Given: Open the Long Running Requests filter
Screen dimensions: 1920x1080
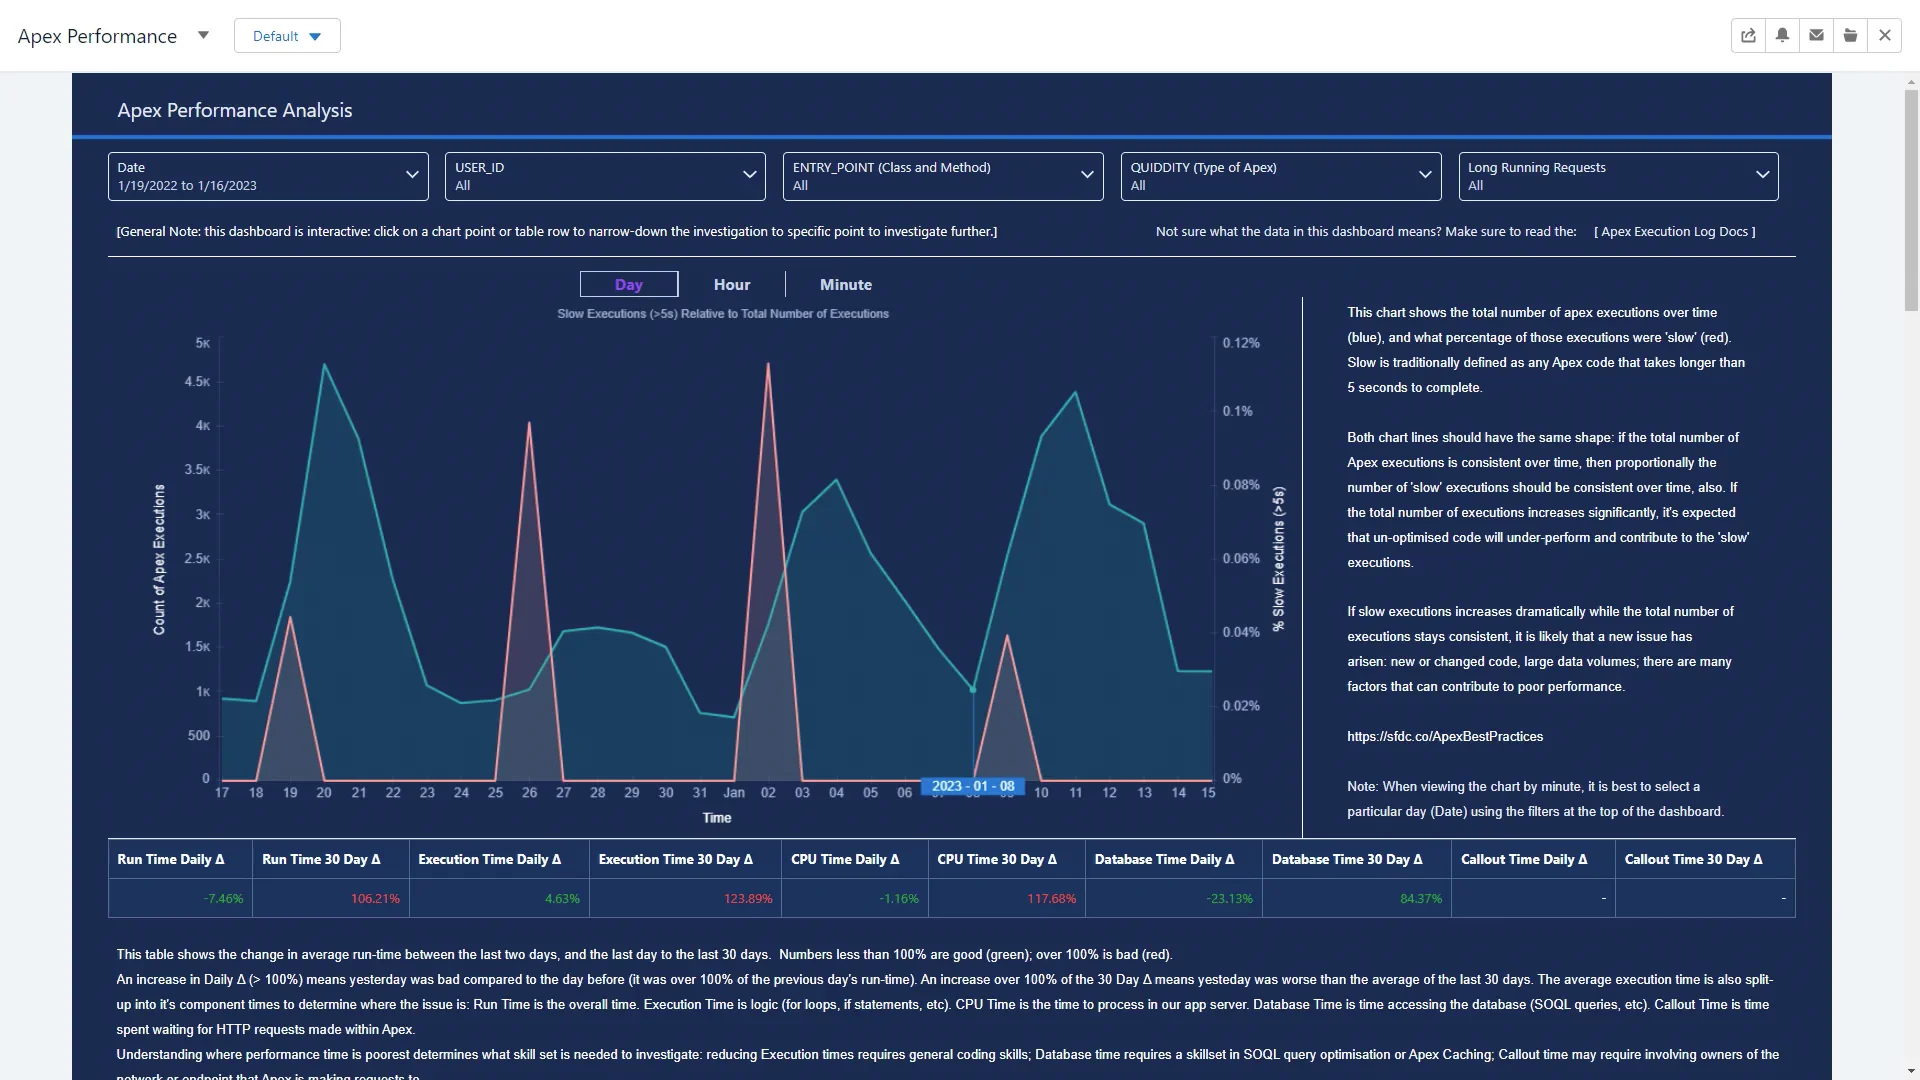Looking at the screenshot, I should tap(1764, 175).
